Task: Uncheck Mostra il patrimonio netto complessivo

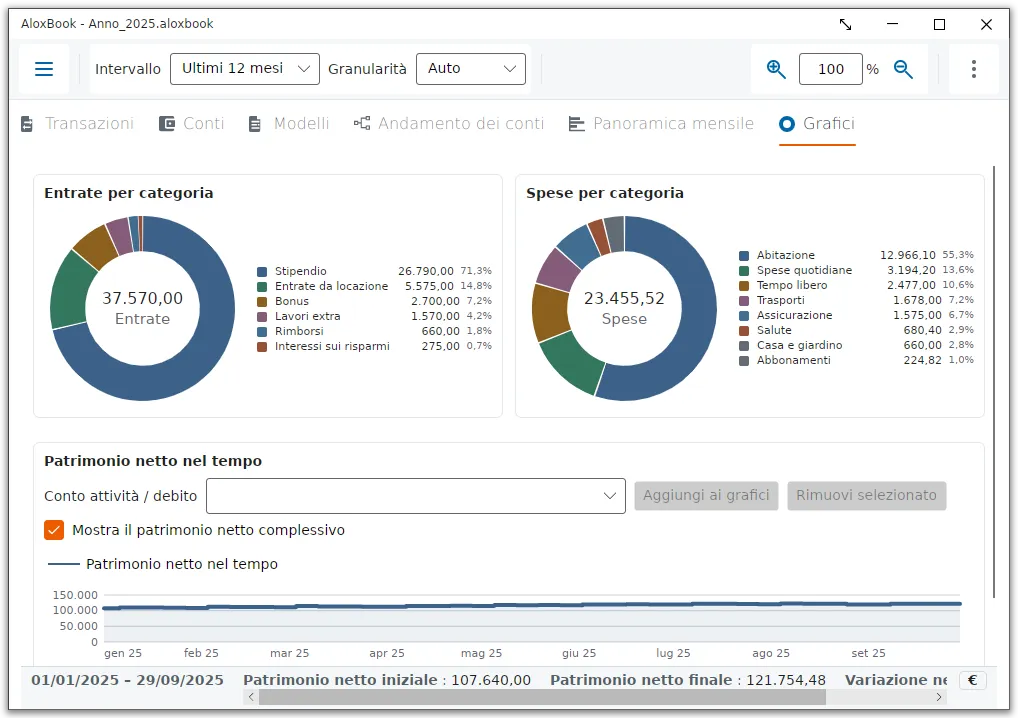Action: (54, 530)
